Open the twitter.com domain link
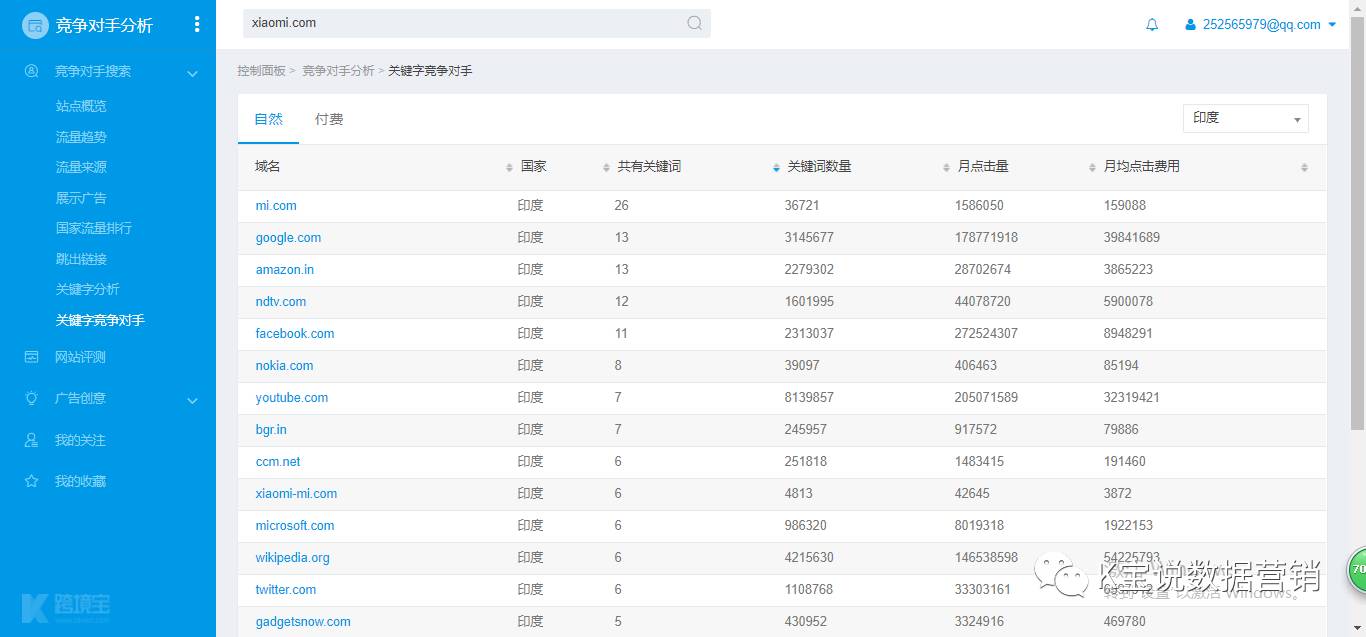Screen dimensions: 1366x637 click(x=286, y=589)
